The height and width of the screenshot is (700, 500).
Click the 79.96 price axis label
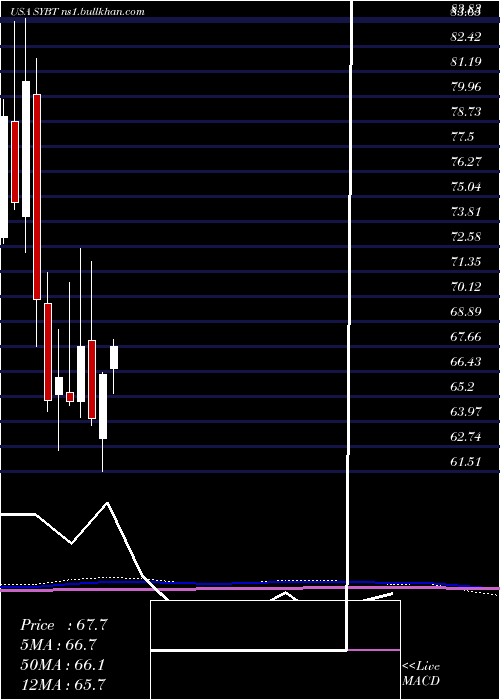point(466,87)
